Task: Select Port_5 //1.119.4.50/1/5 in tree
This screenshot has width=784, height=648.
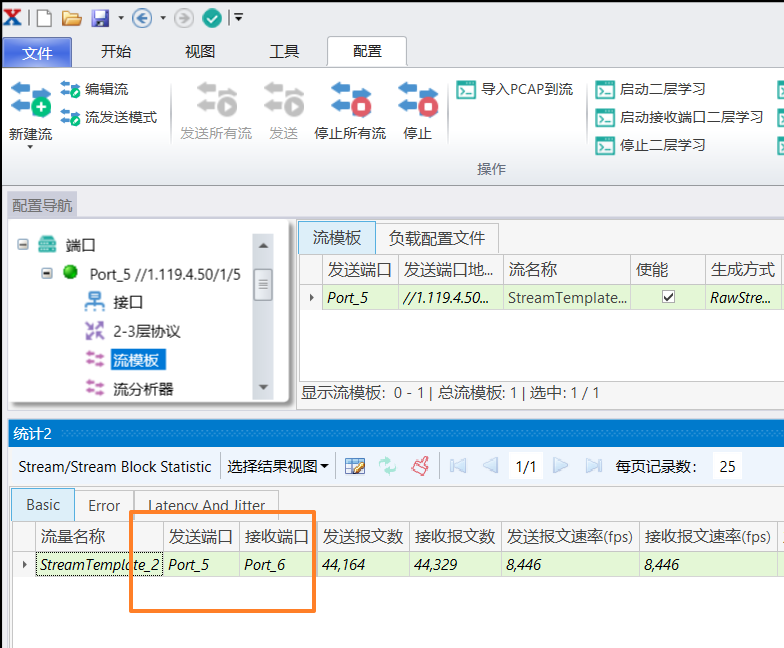Action: coord(165,274)
